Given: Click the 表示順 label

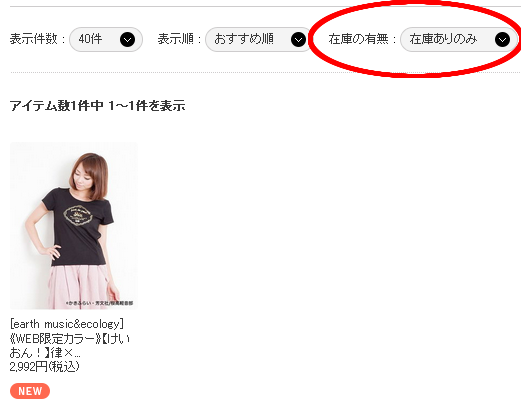Looking at the screenshot, I should click(176, 39).
